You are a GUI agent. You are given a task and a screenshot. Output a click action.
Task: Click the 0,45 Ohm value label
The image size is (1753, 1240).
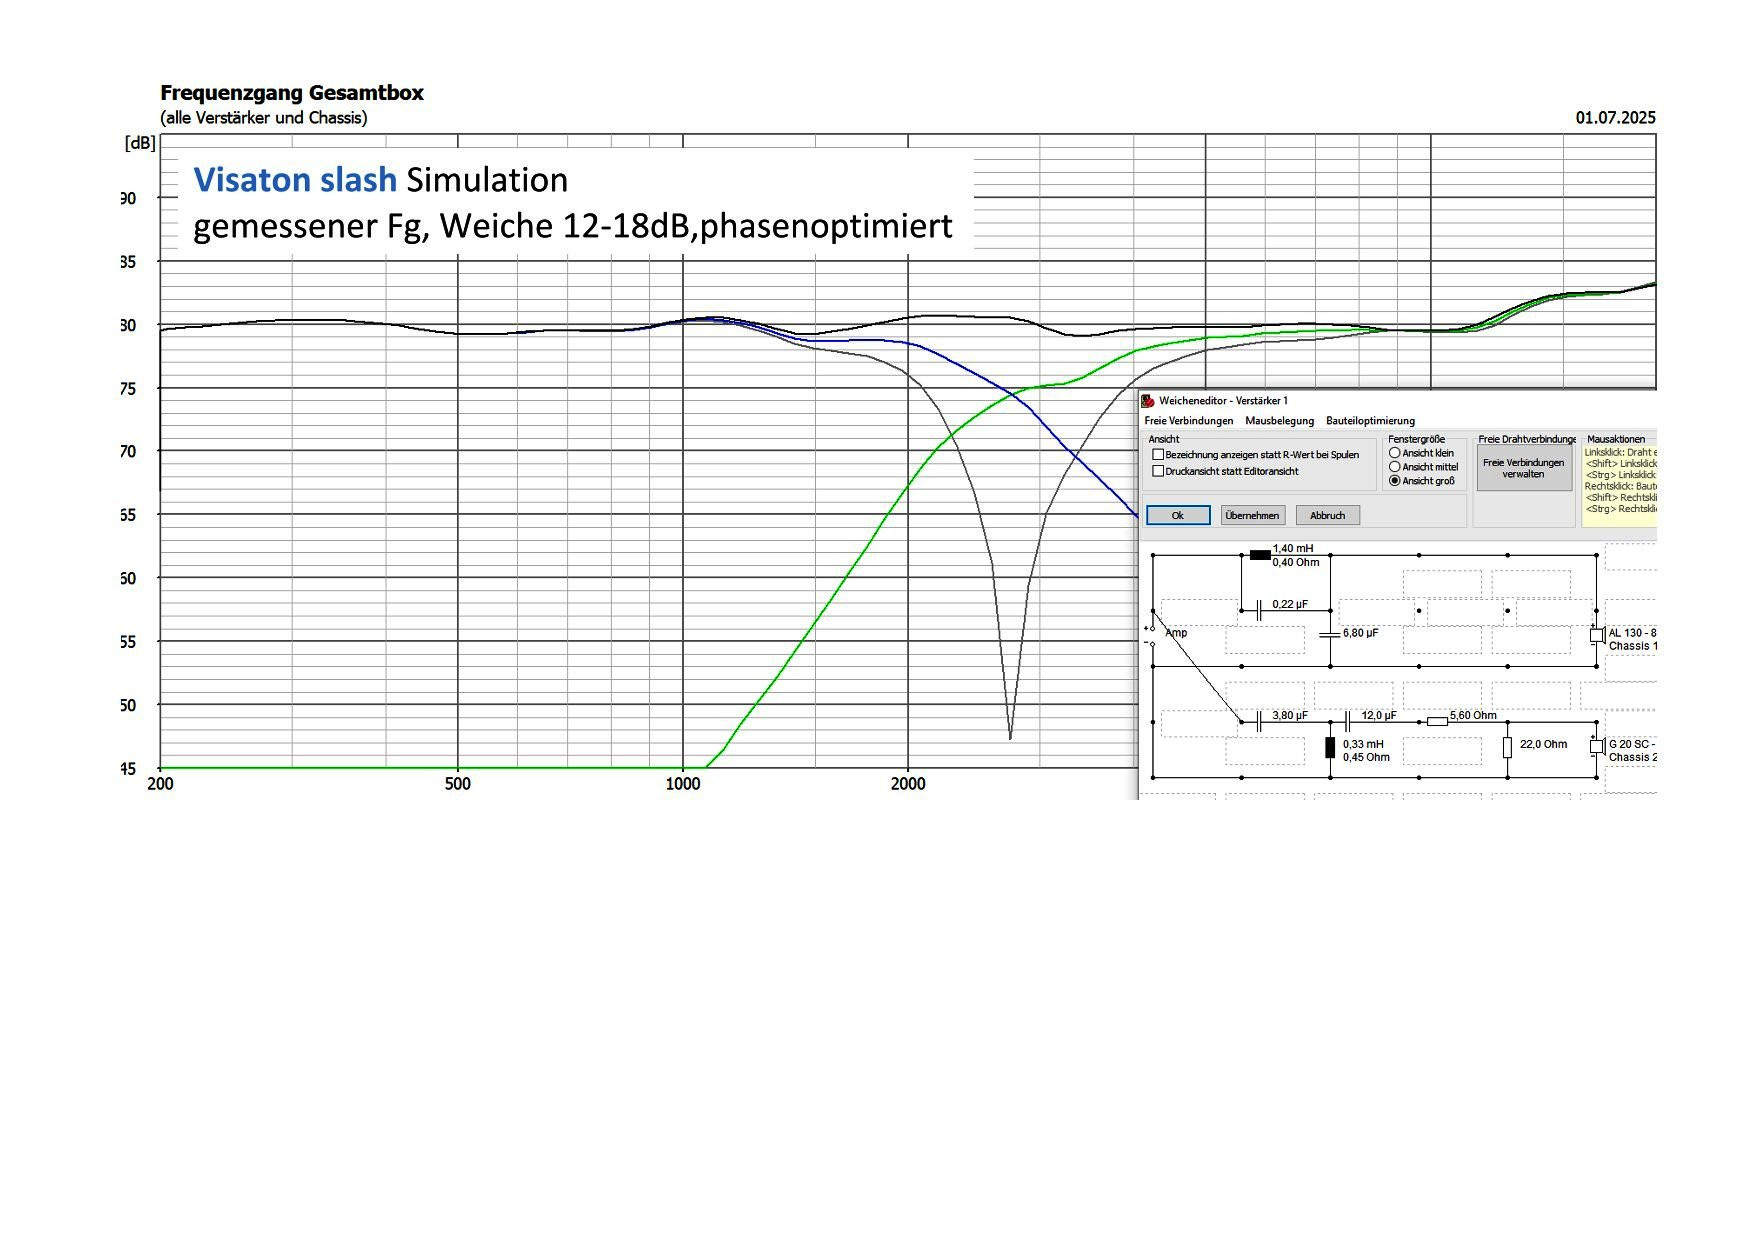pos(1366,757)
